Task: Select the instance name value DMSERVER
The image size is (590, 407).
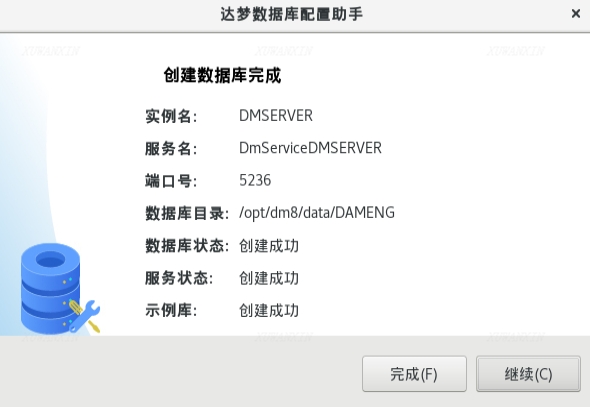Action: pyautogui.click(x=276, y=115)
